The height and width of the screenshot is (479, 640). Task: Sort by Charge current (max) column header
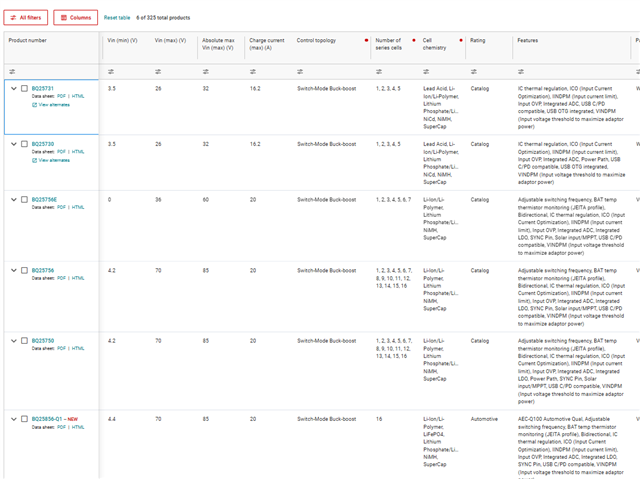click(x=267, y=44)
